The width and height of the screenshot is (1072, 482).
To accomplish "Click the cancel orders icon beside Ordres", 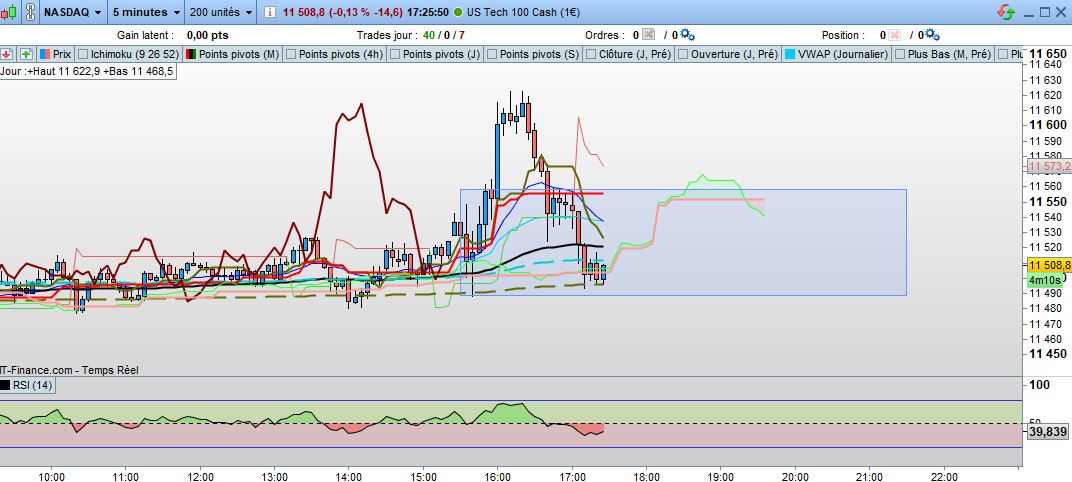I will pyautogui.click(x=649, y=35).
